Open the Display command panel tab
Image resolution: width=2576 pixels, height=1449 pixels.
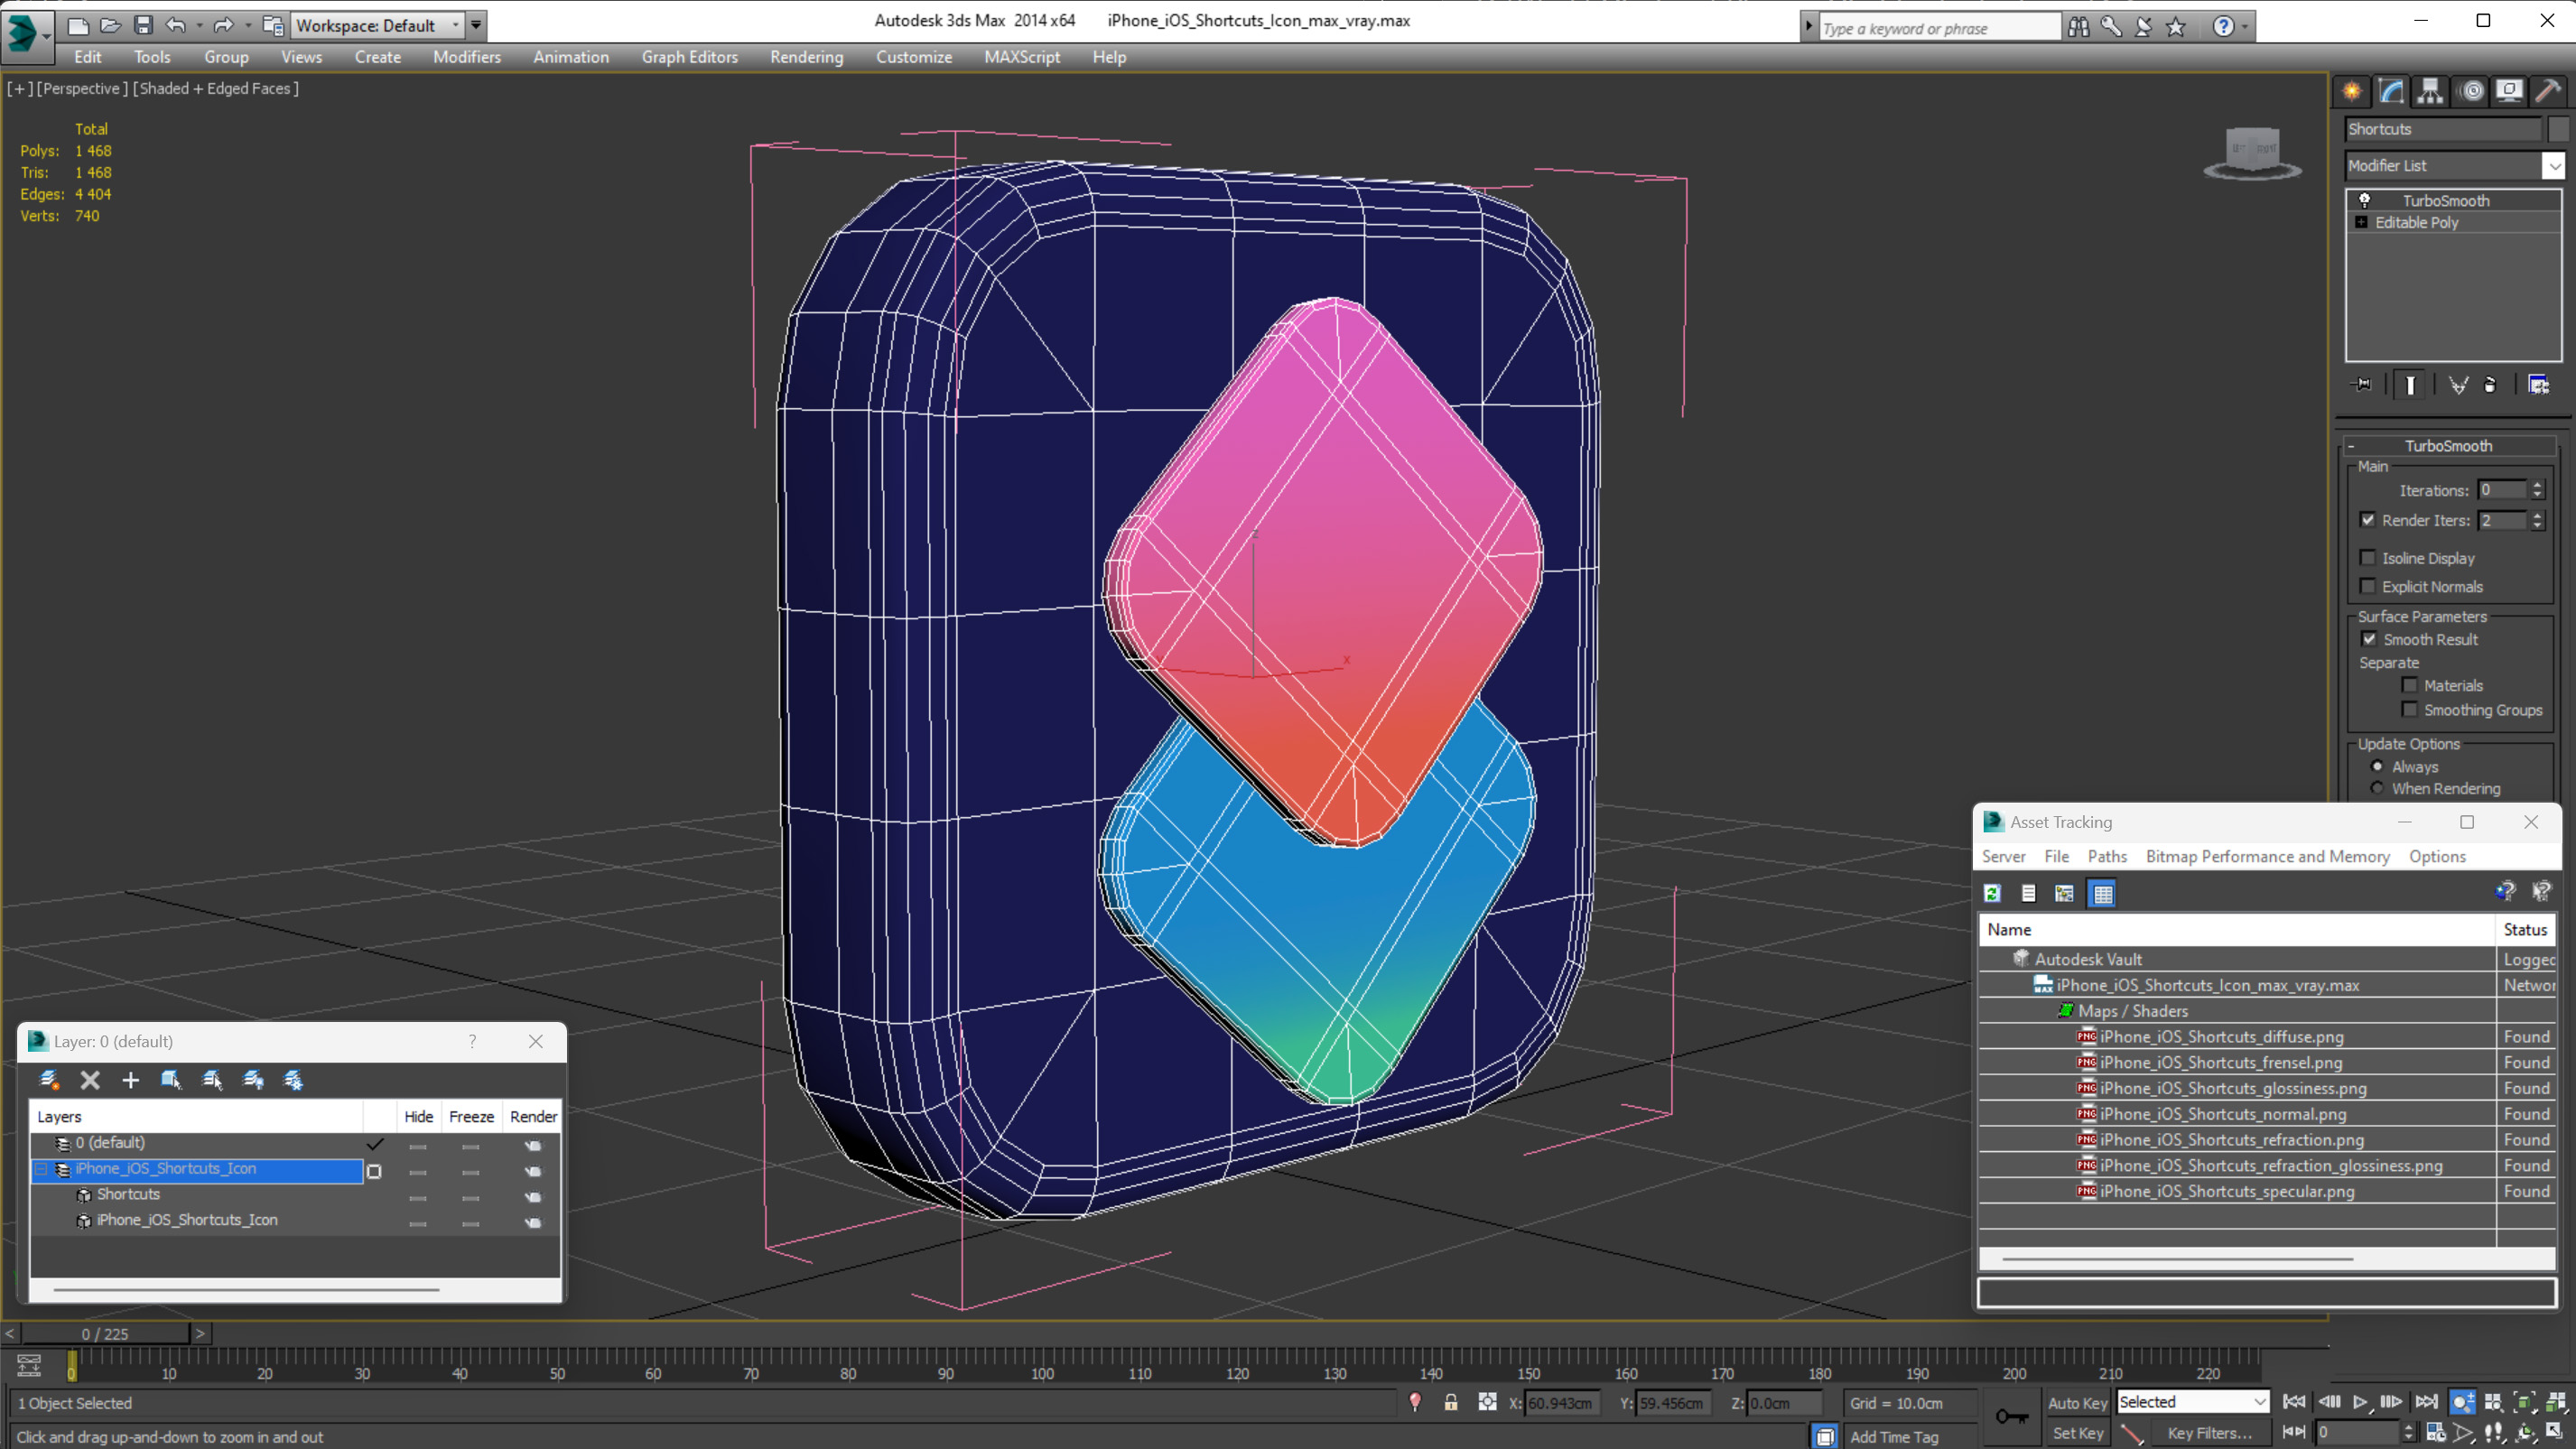click(2509, 92)
